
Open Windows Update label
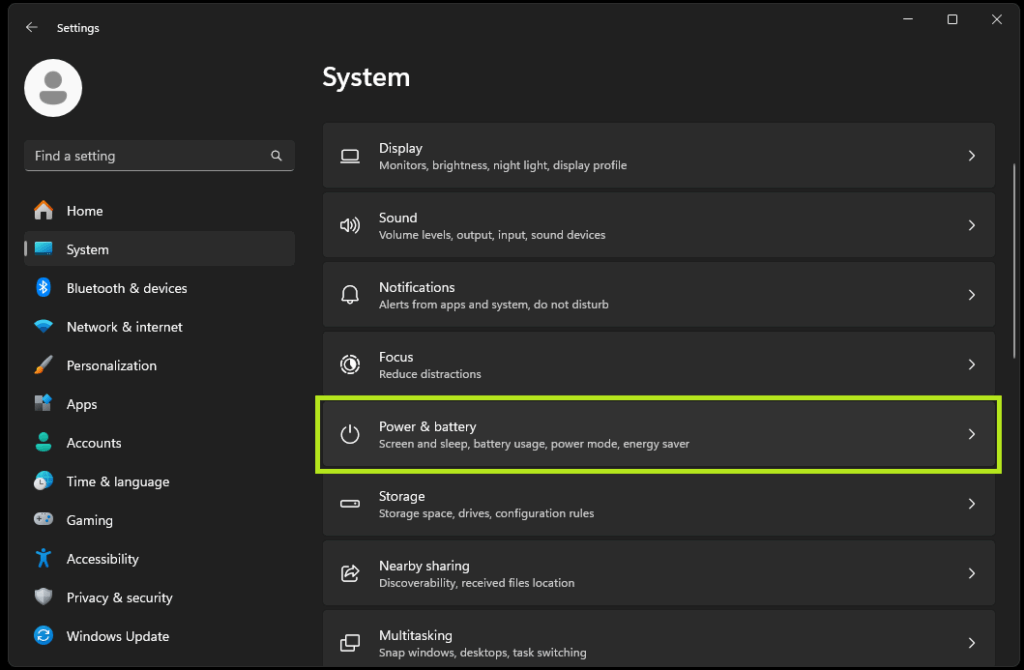(x=118, y=636)
